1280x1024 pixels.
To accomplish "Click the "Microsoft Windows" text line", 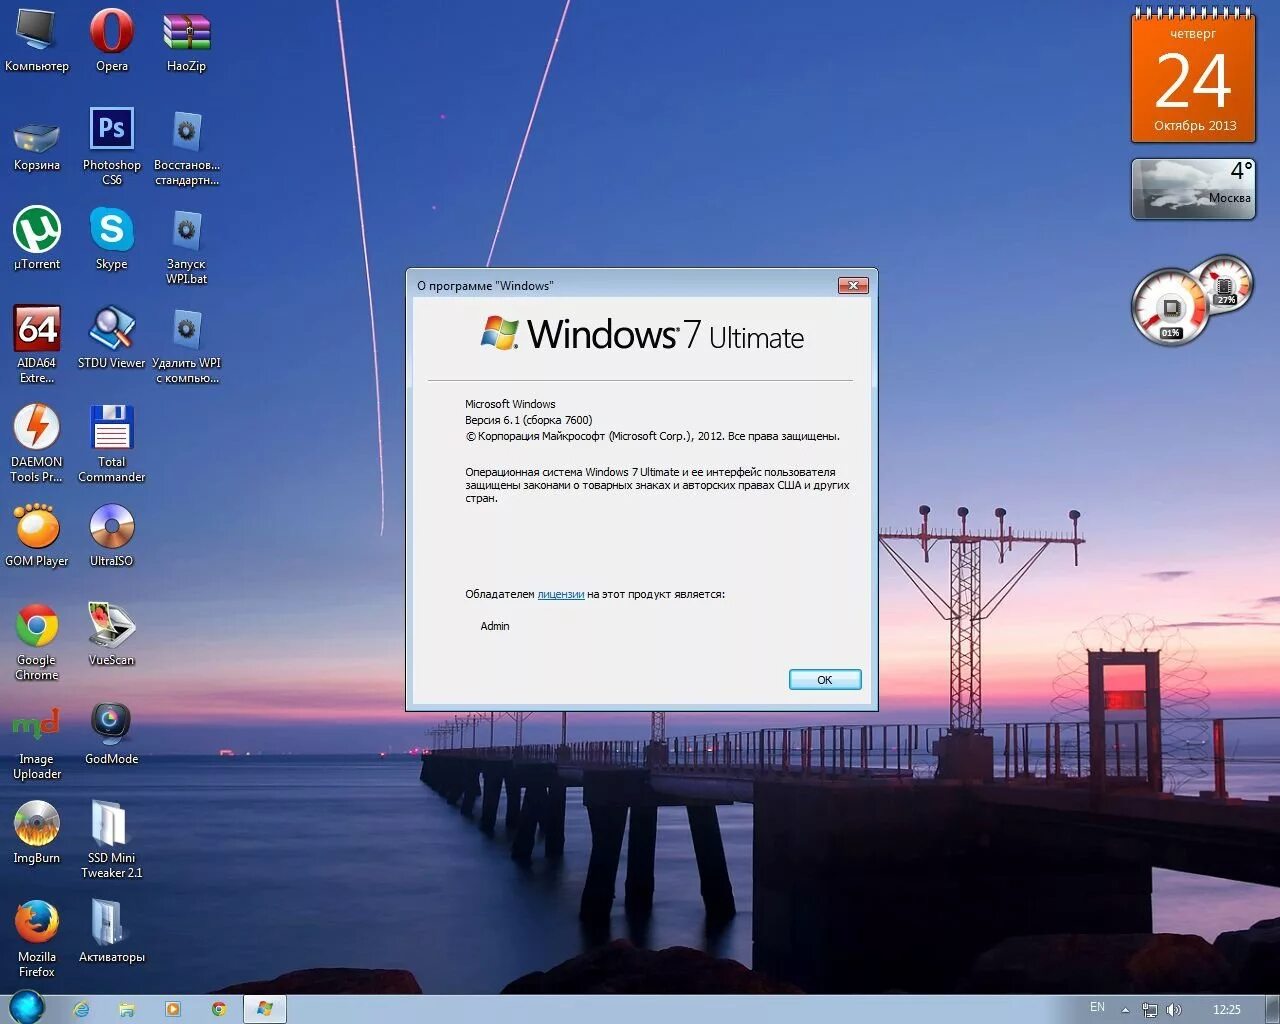I will tap(510, 404).
